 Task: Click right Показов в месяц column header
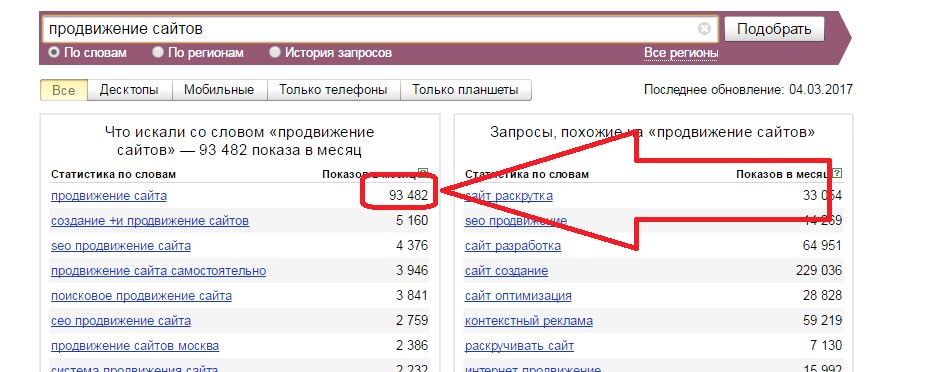pyautogui.click(x=783, y=174)
